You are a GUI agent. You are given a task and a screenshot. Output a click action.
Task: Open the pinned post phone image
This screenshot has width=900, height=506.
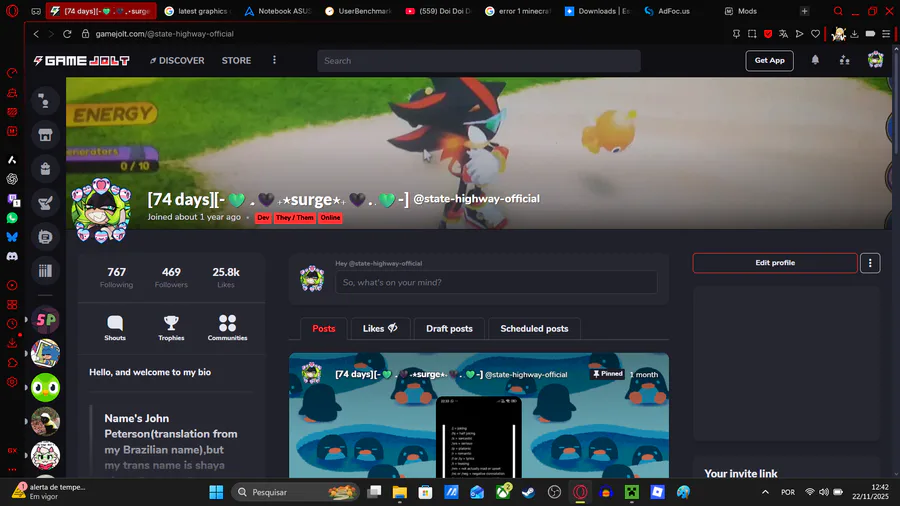click(479, 437)
